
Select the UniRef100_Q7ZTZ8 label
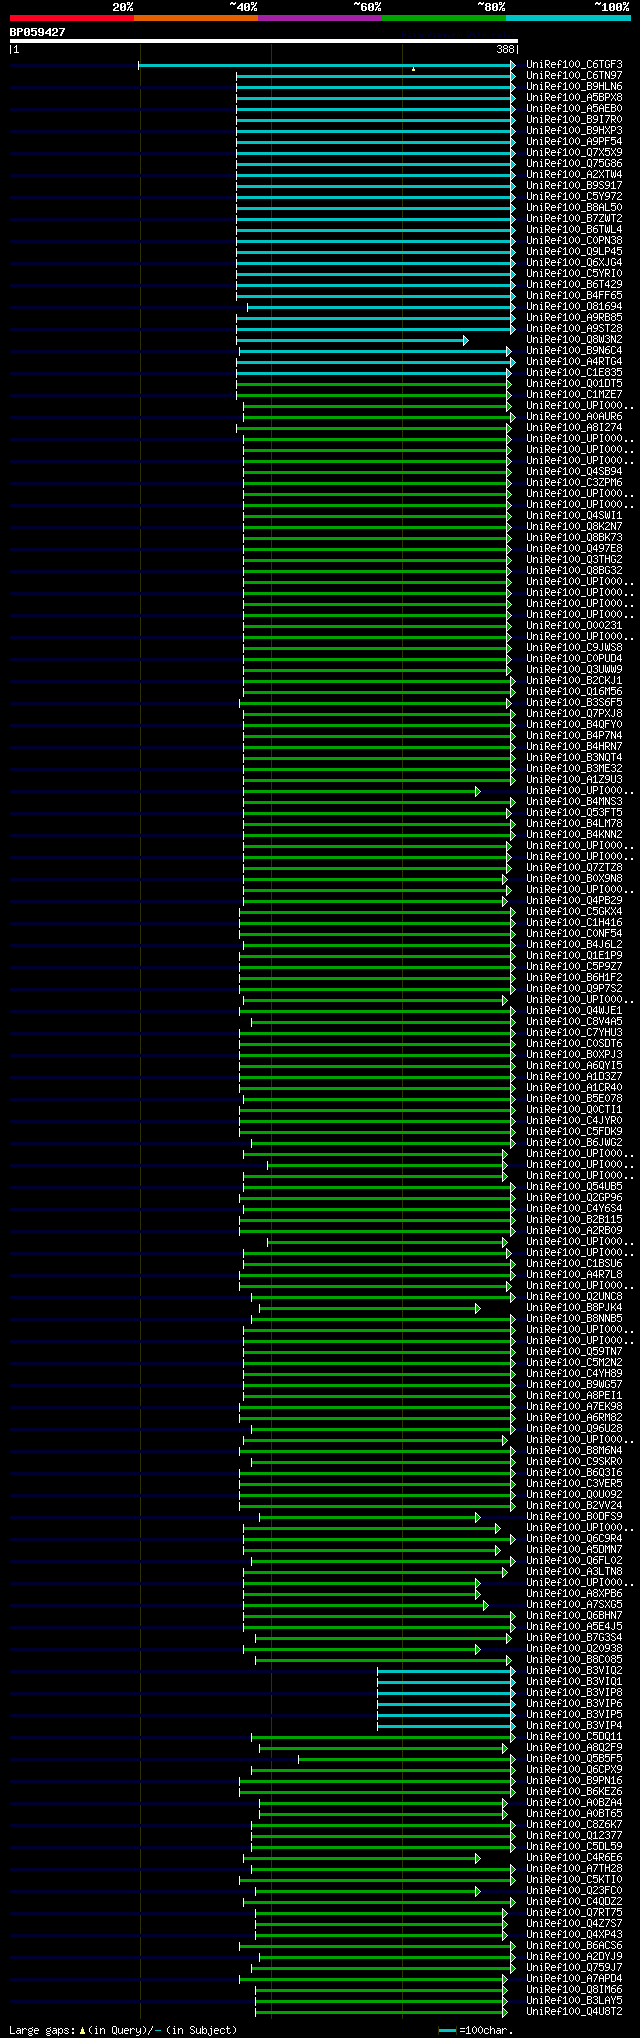(574, 868)
